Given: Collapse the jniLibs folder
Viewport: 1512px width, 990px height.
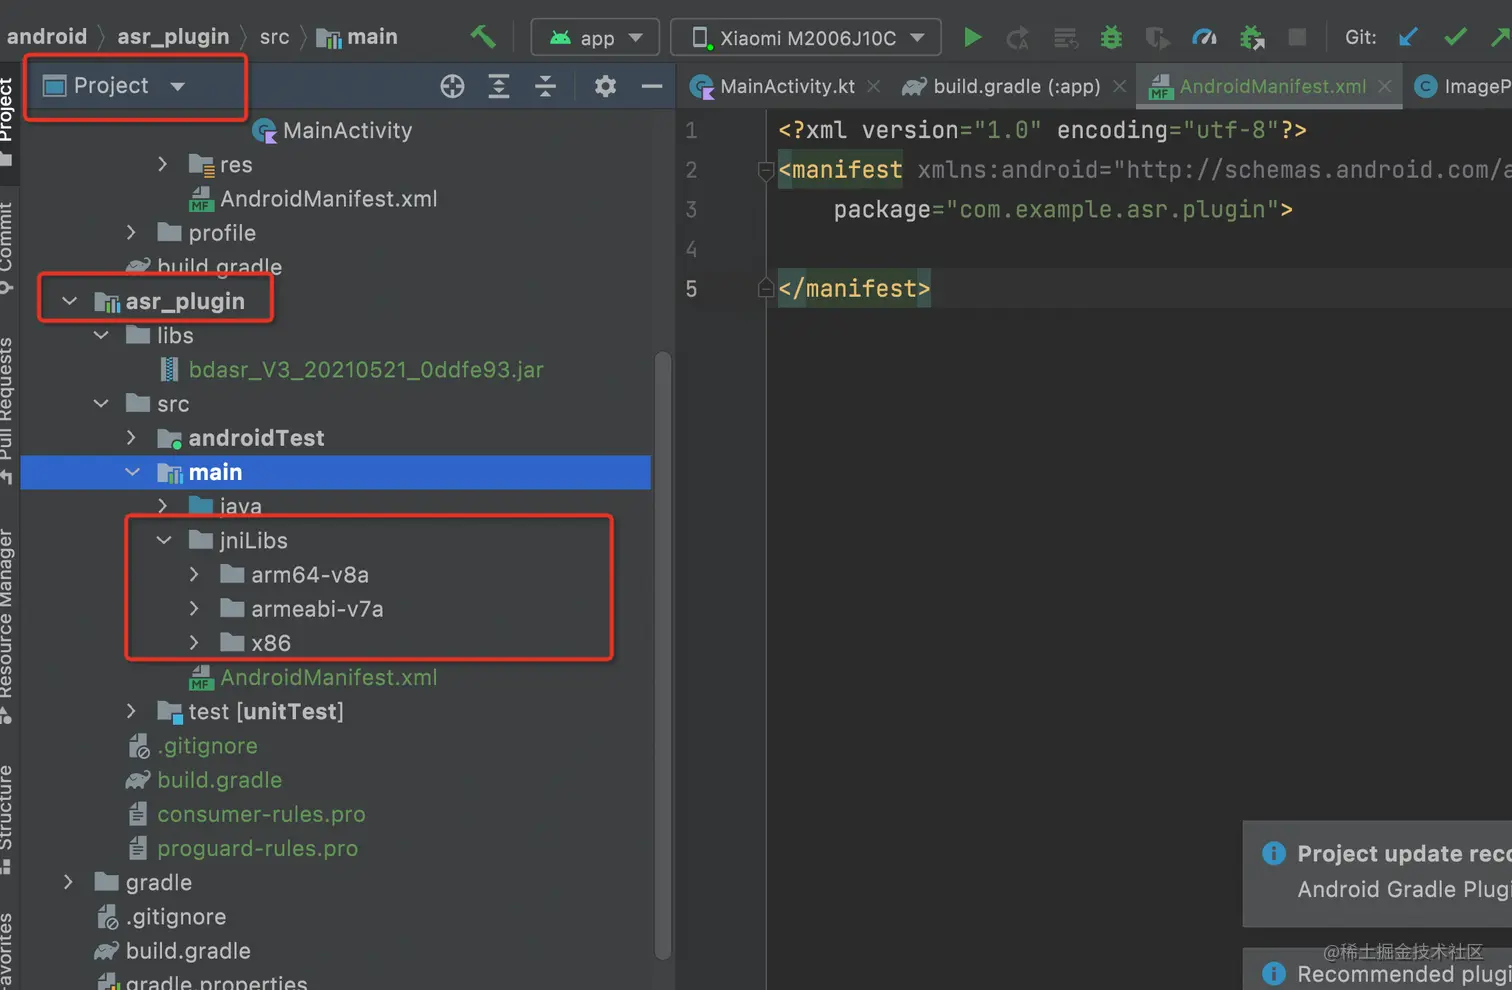Looking at the screenshot, I should (x=164, y=540).
